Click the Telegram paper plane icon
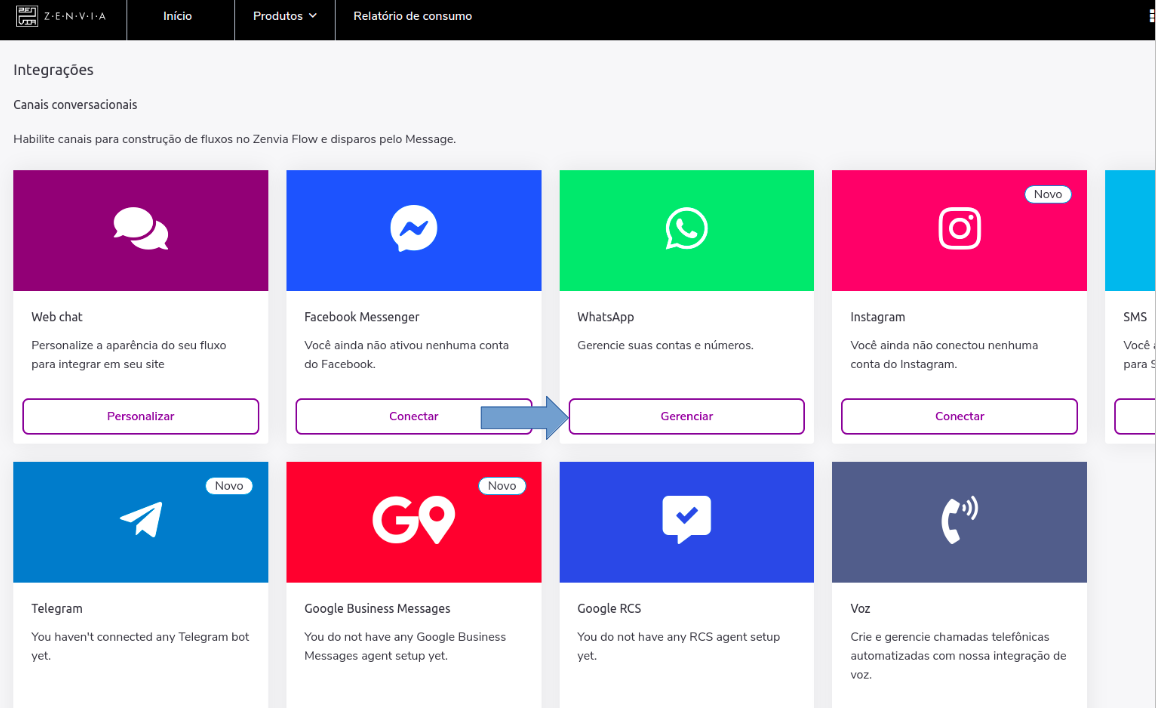The image size is (1156, 711). coord(141,519)
